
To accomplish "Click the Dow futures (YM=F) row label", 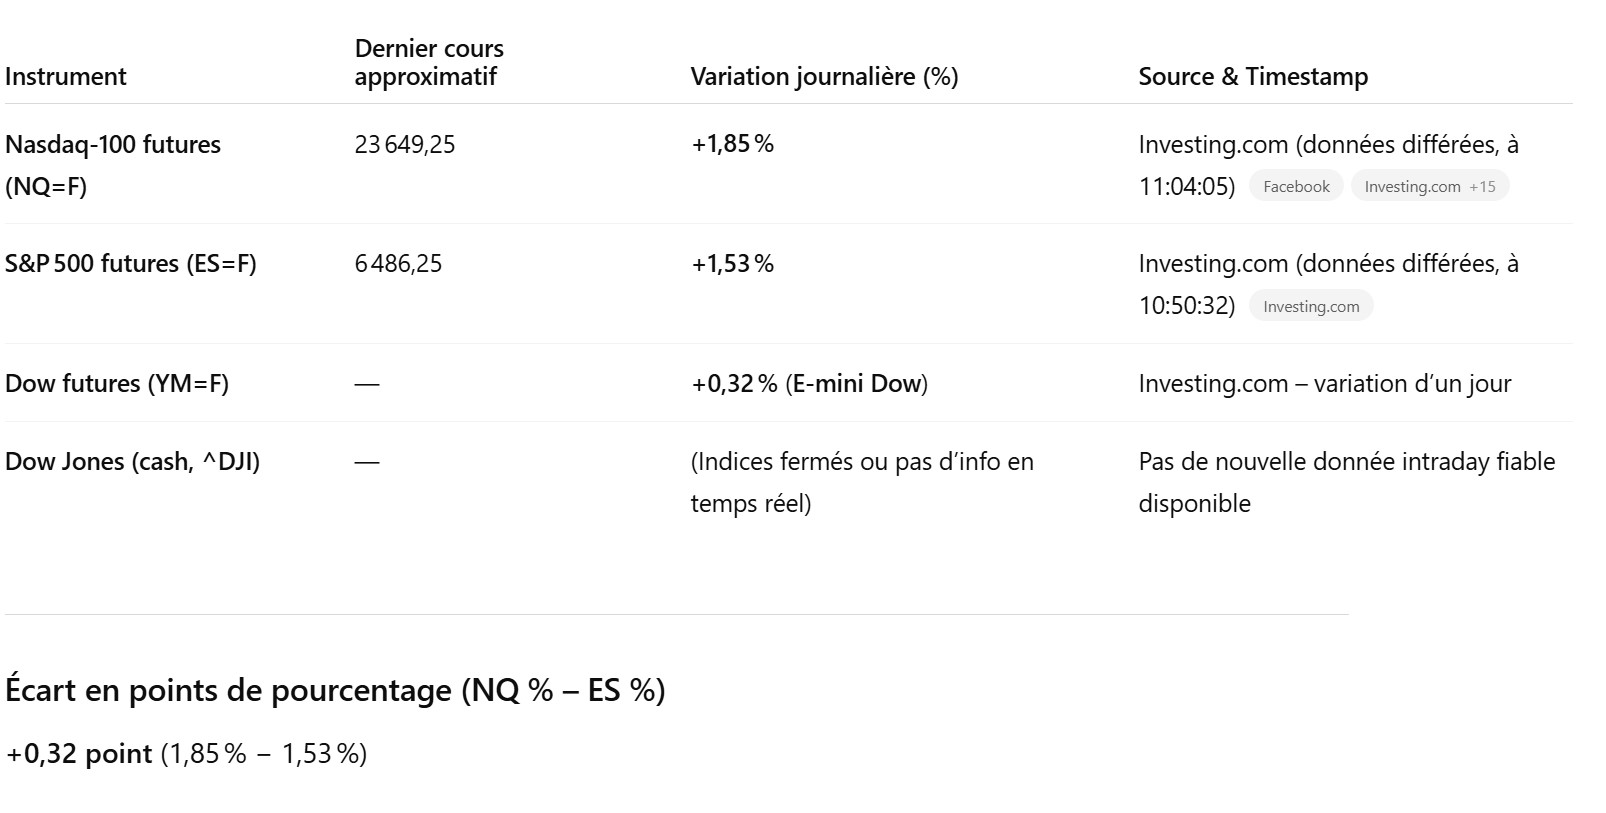I will 117,384.
